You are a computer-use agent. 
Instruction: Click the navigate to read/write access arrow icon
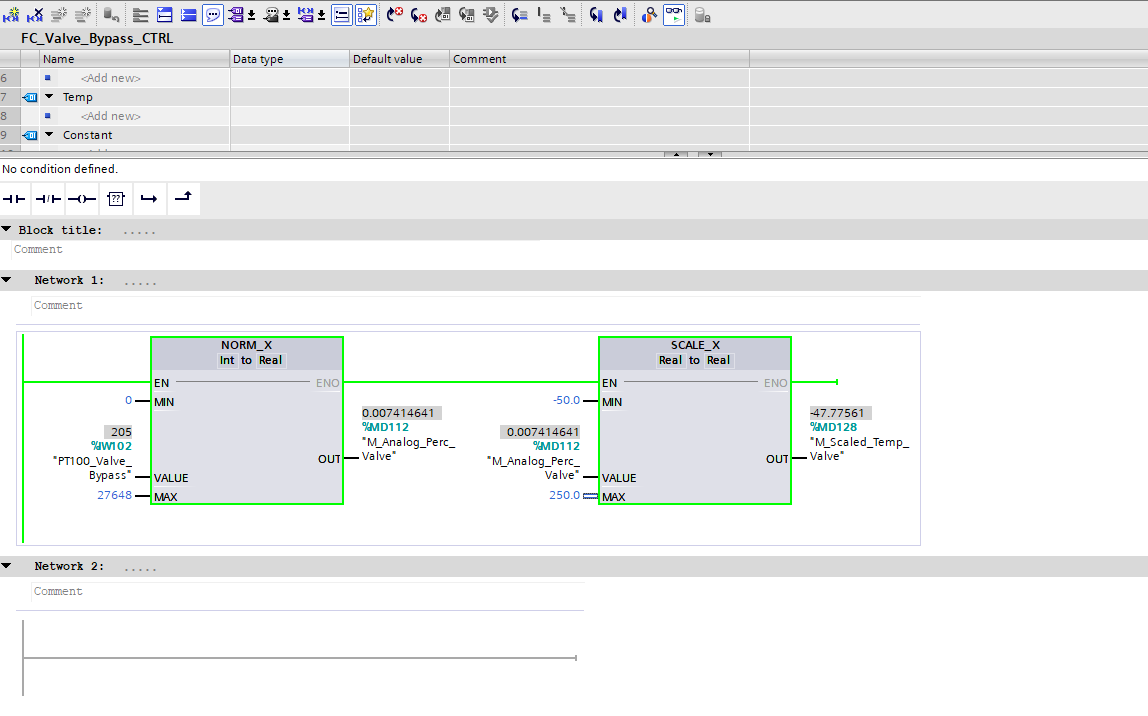520,15
